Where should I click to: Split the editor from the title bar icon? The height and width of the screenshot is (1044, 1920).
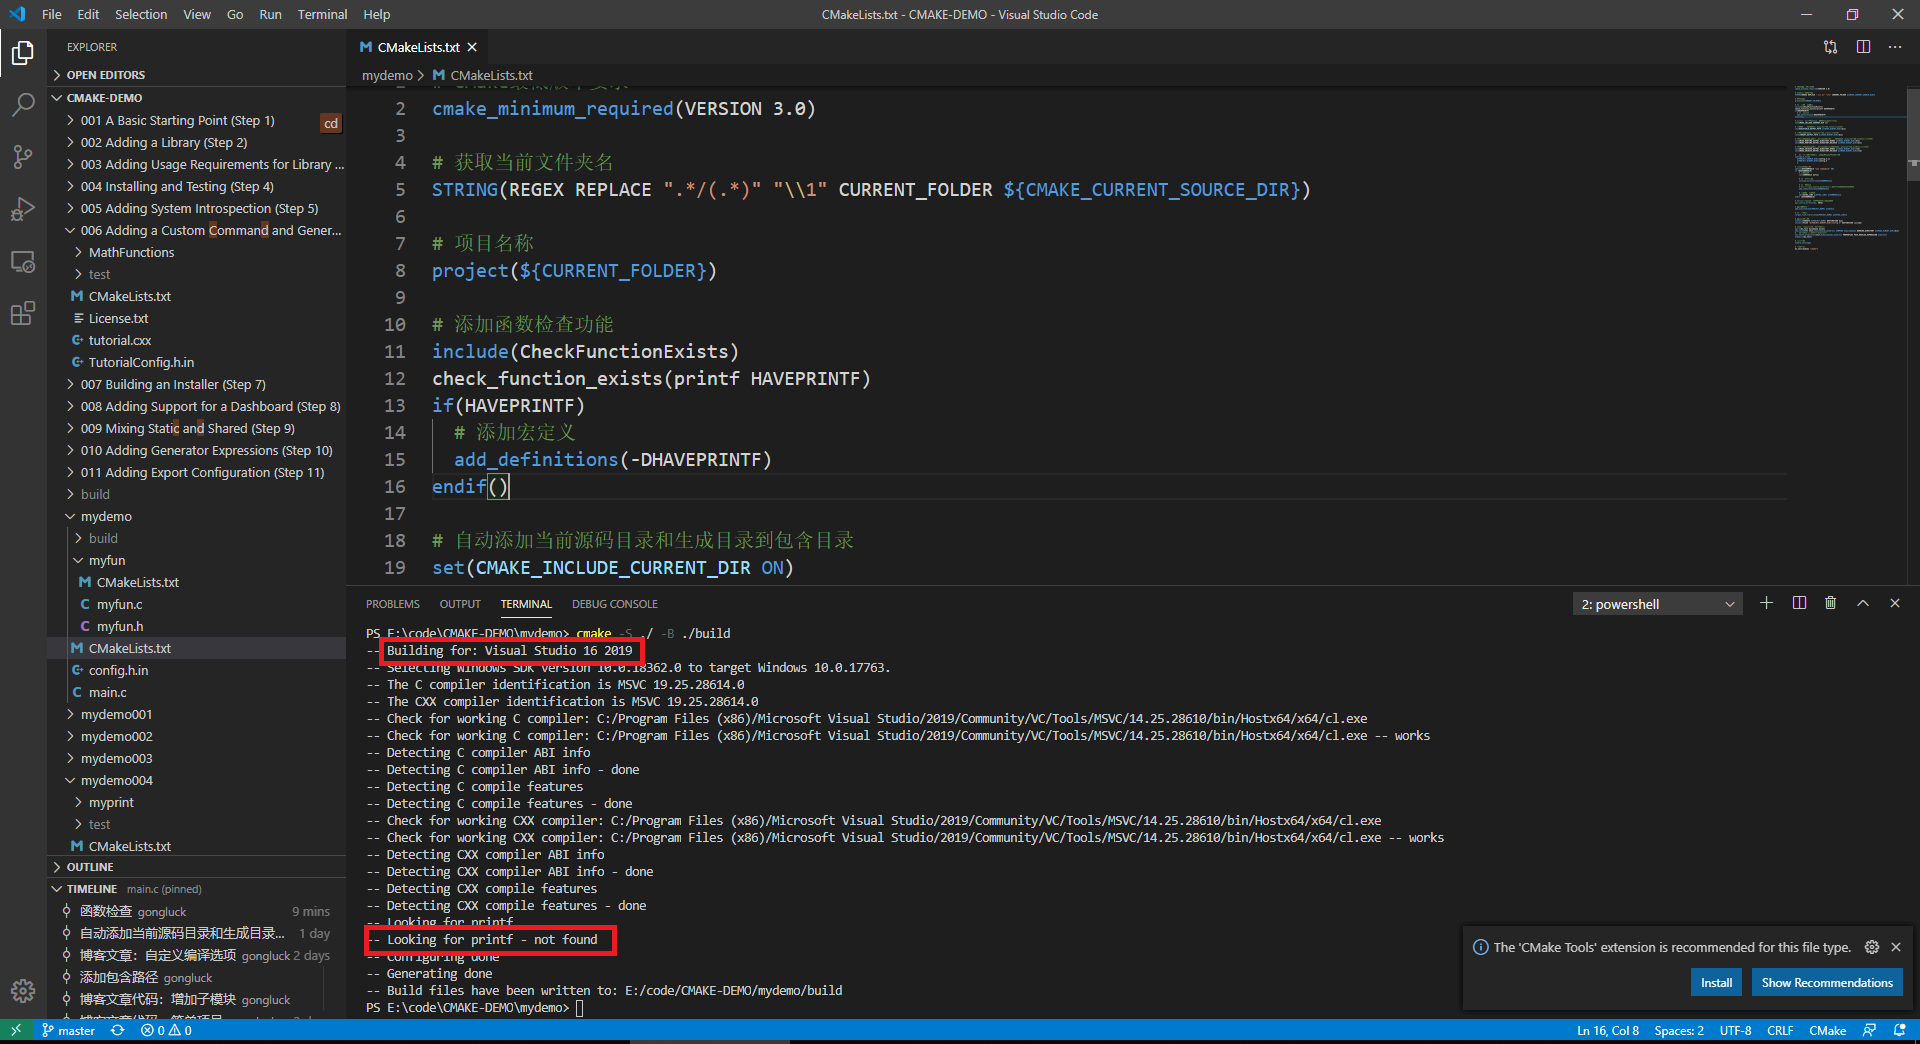1863,47
